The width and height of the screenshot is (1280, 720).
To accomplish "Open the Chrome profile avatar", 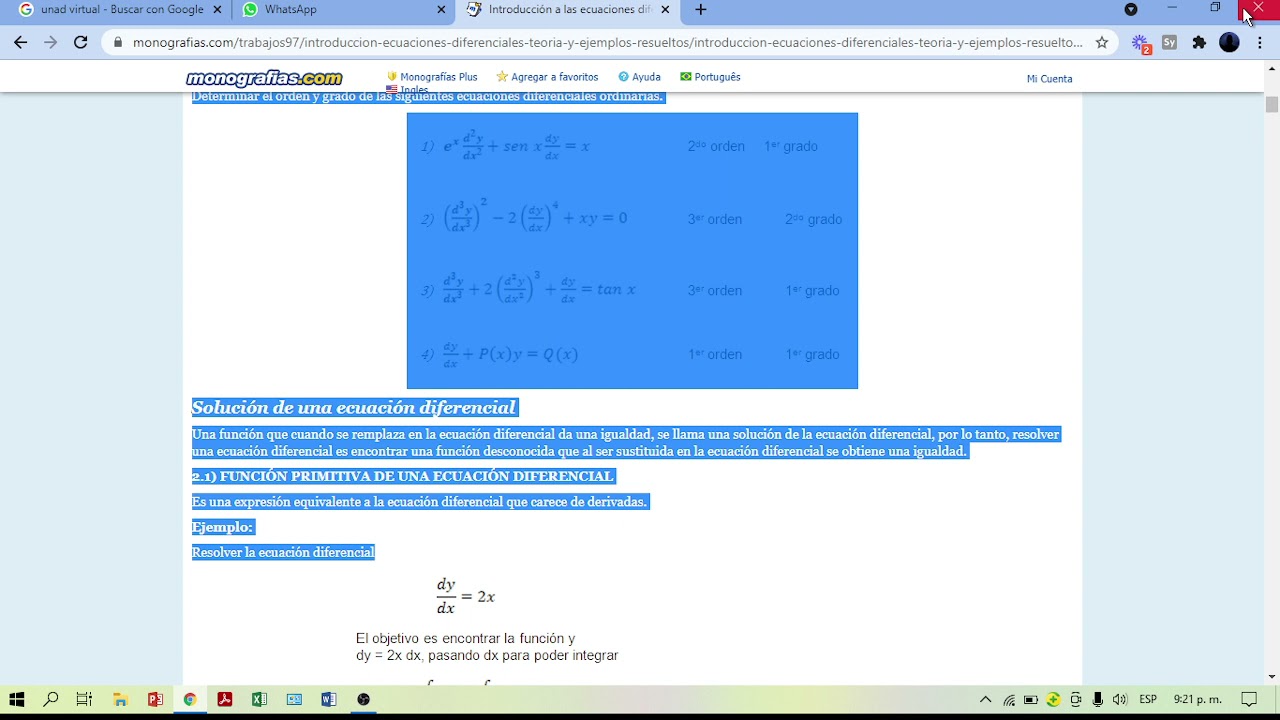I will 1230,43.
